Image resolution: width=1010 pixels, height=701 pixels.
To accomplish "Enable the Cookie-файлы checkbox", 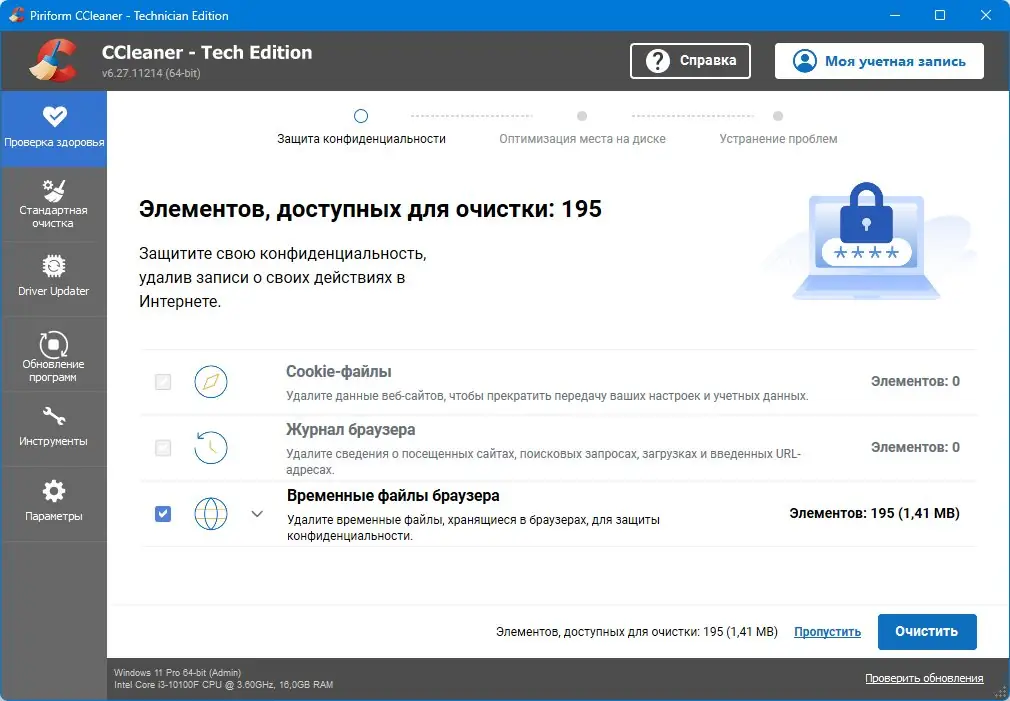I will pyautogui.click(x=162, y=381).
